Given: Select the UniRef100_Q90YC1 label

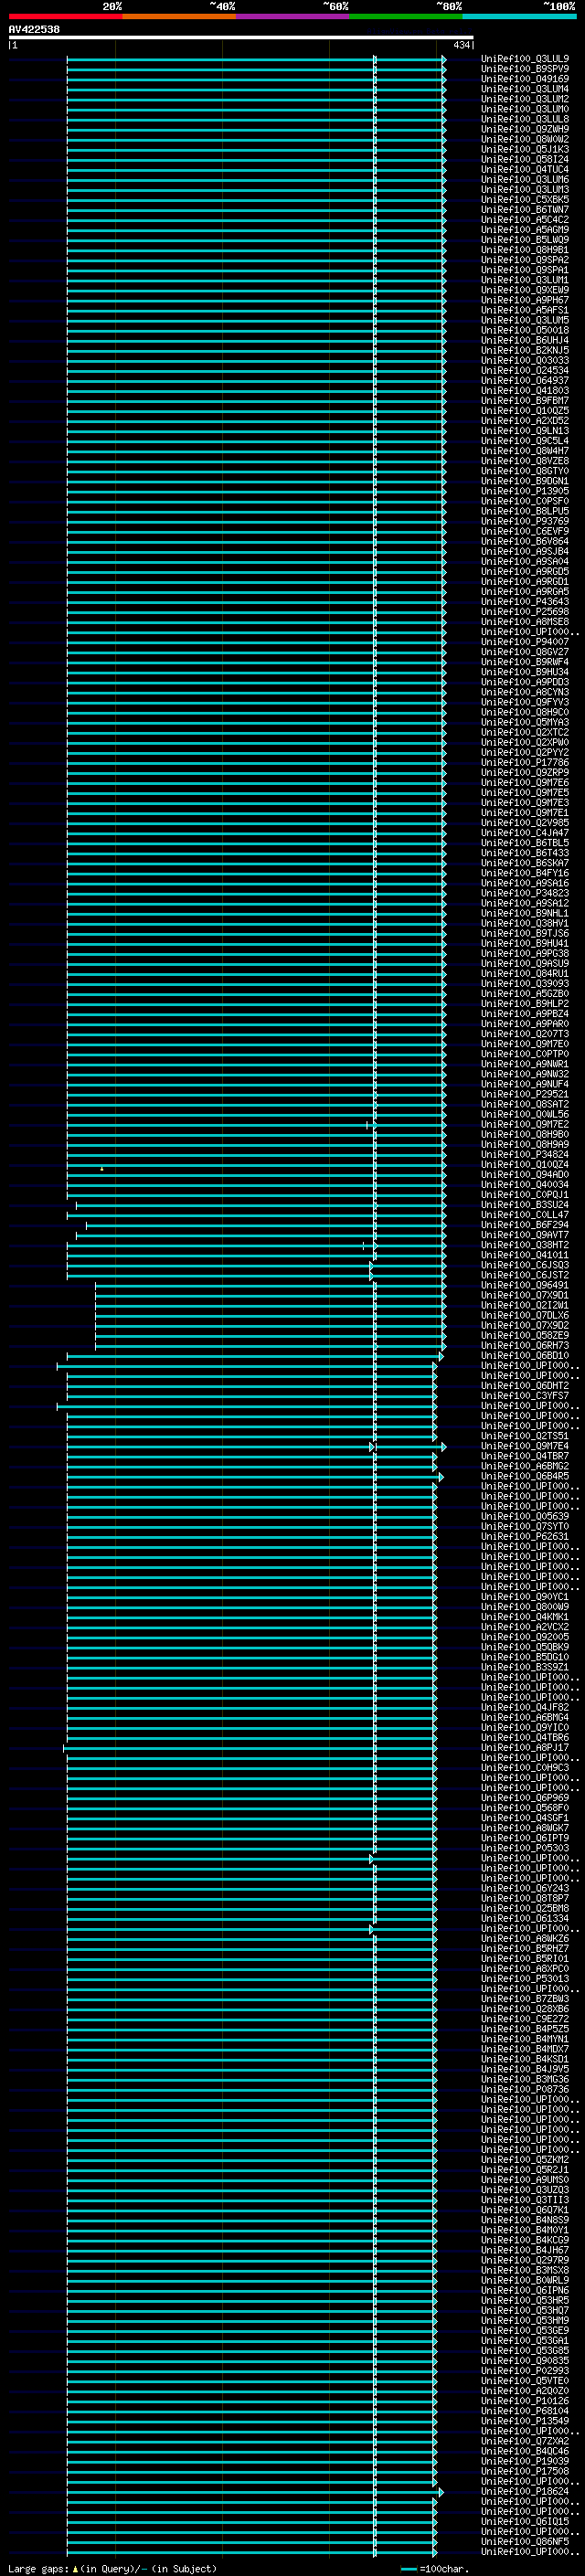Looking at the screenshot, I should 525,1597.
